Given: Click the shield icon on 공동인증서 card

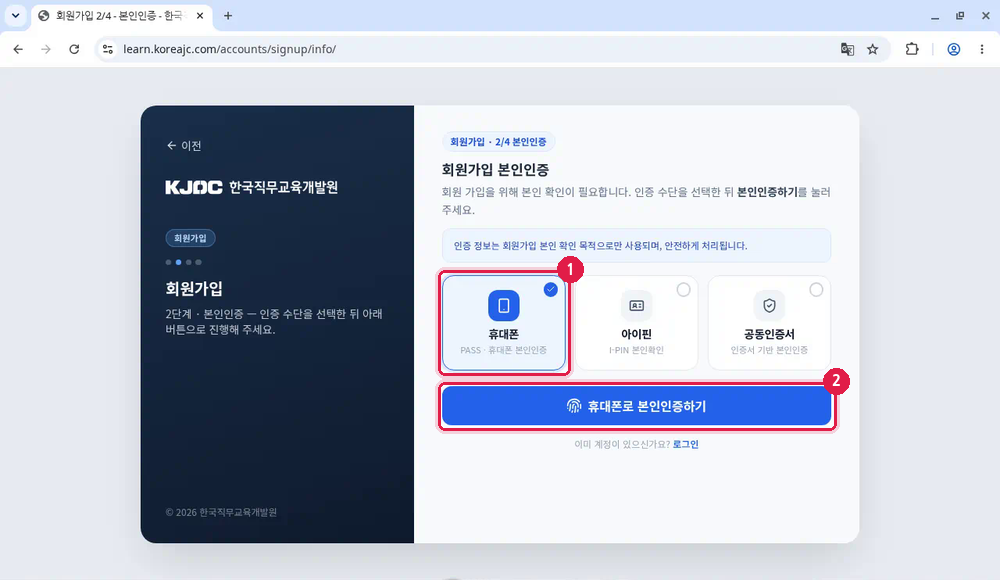Looking at the screenshot, I should (769, 306).
